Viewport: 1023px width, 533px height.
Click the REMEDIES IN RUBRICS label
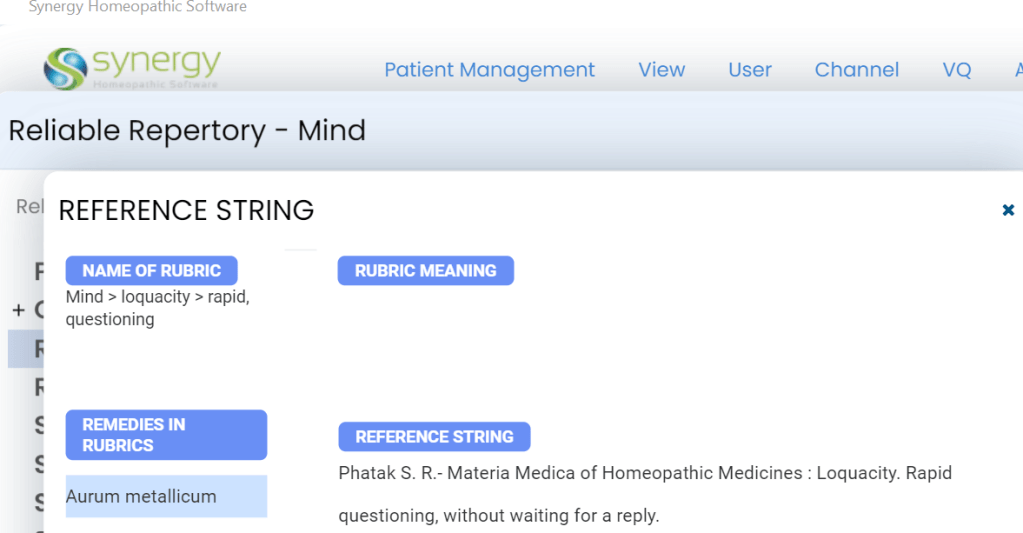pyautogui.click(x=166, y=435)
